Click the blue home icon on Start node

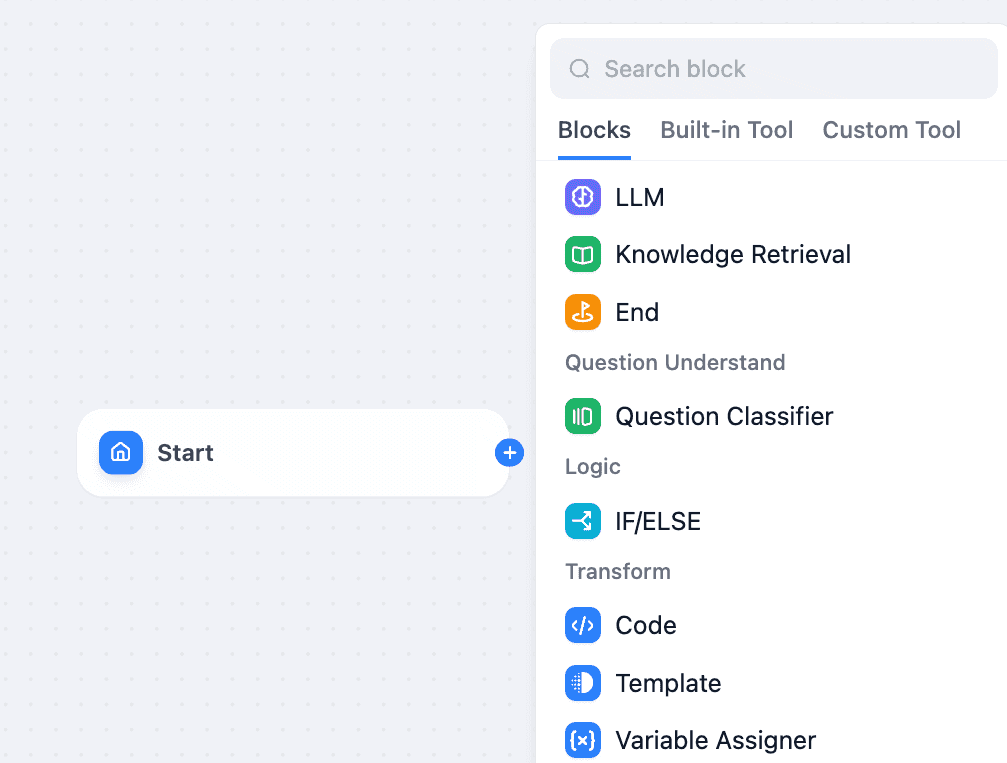(121, 453)
